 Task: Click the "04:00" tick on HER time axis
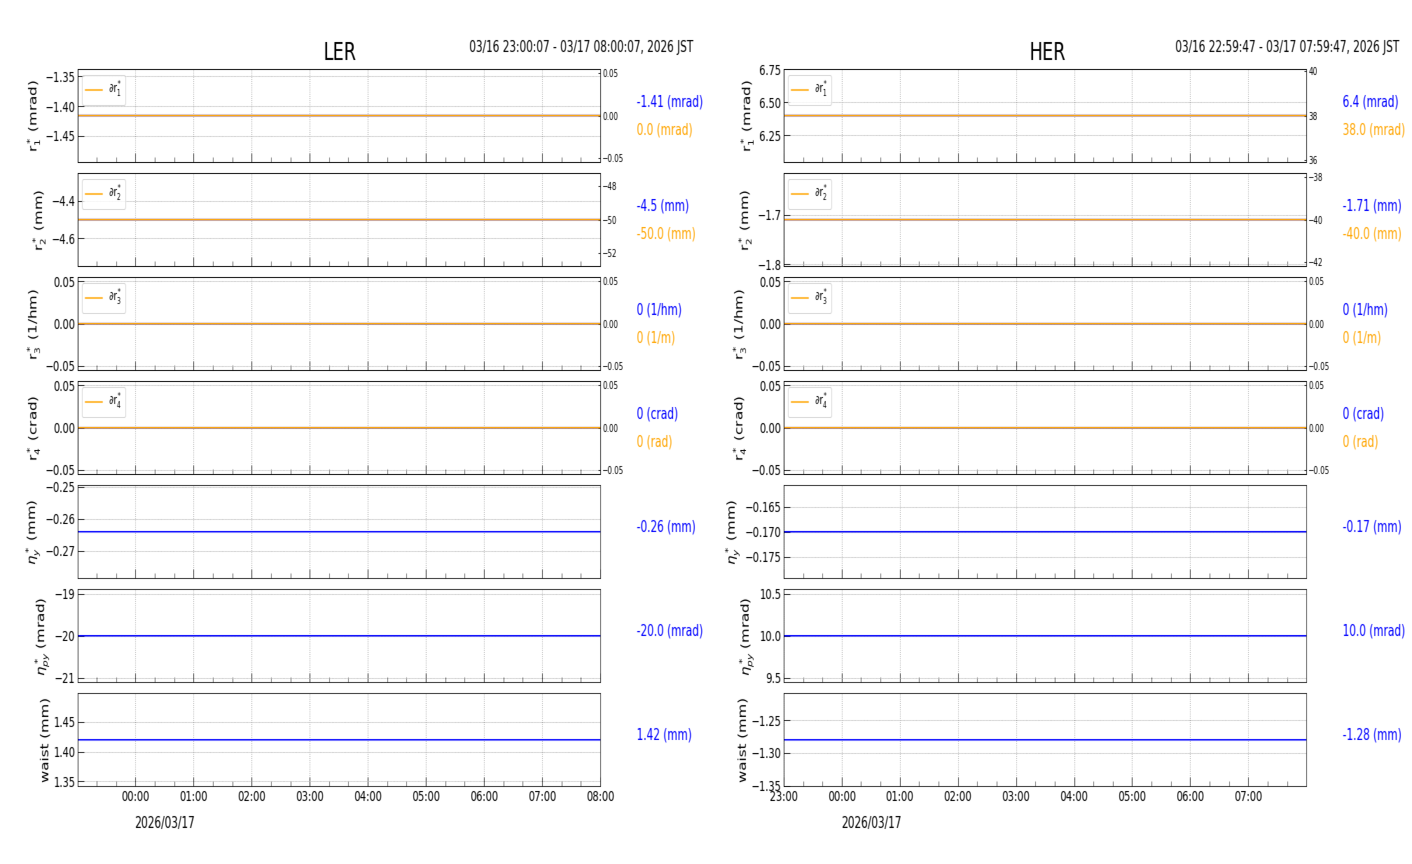[1074, 797]
